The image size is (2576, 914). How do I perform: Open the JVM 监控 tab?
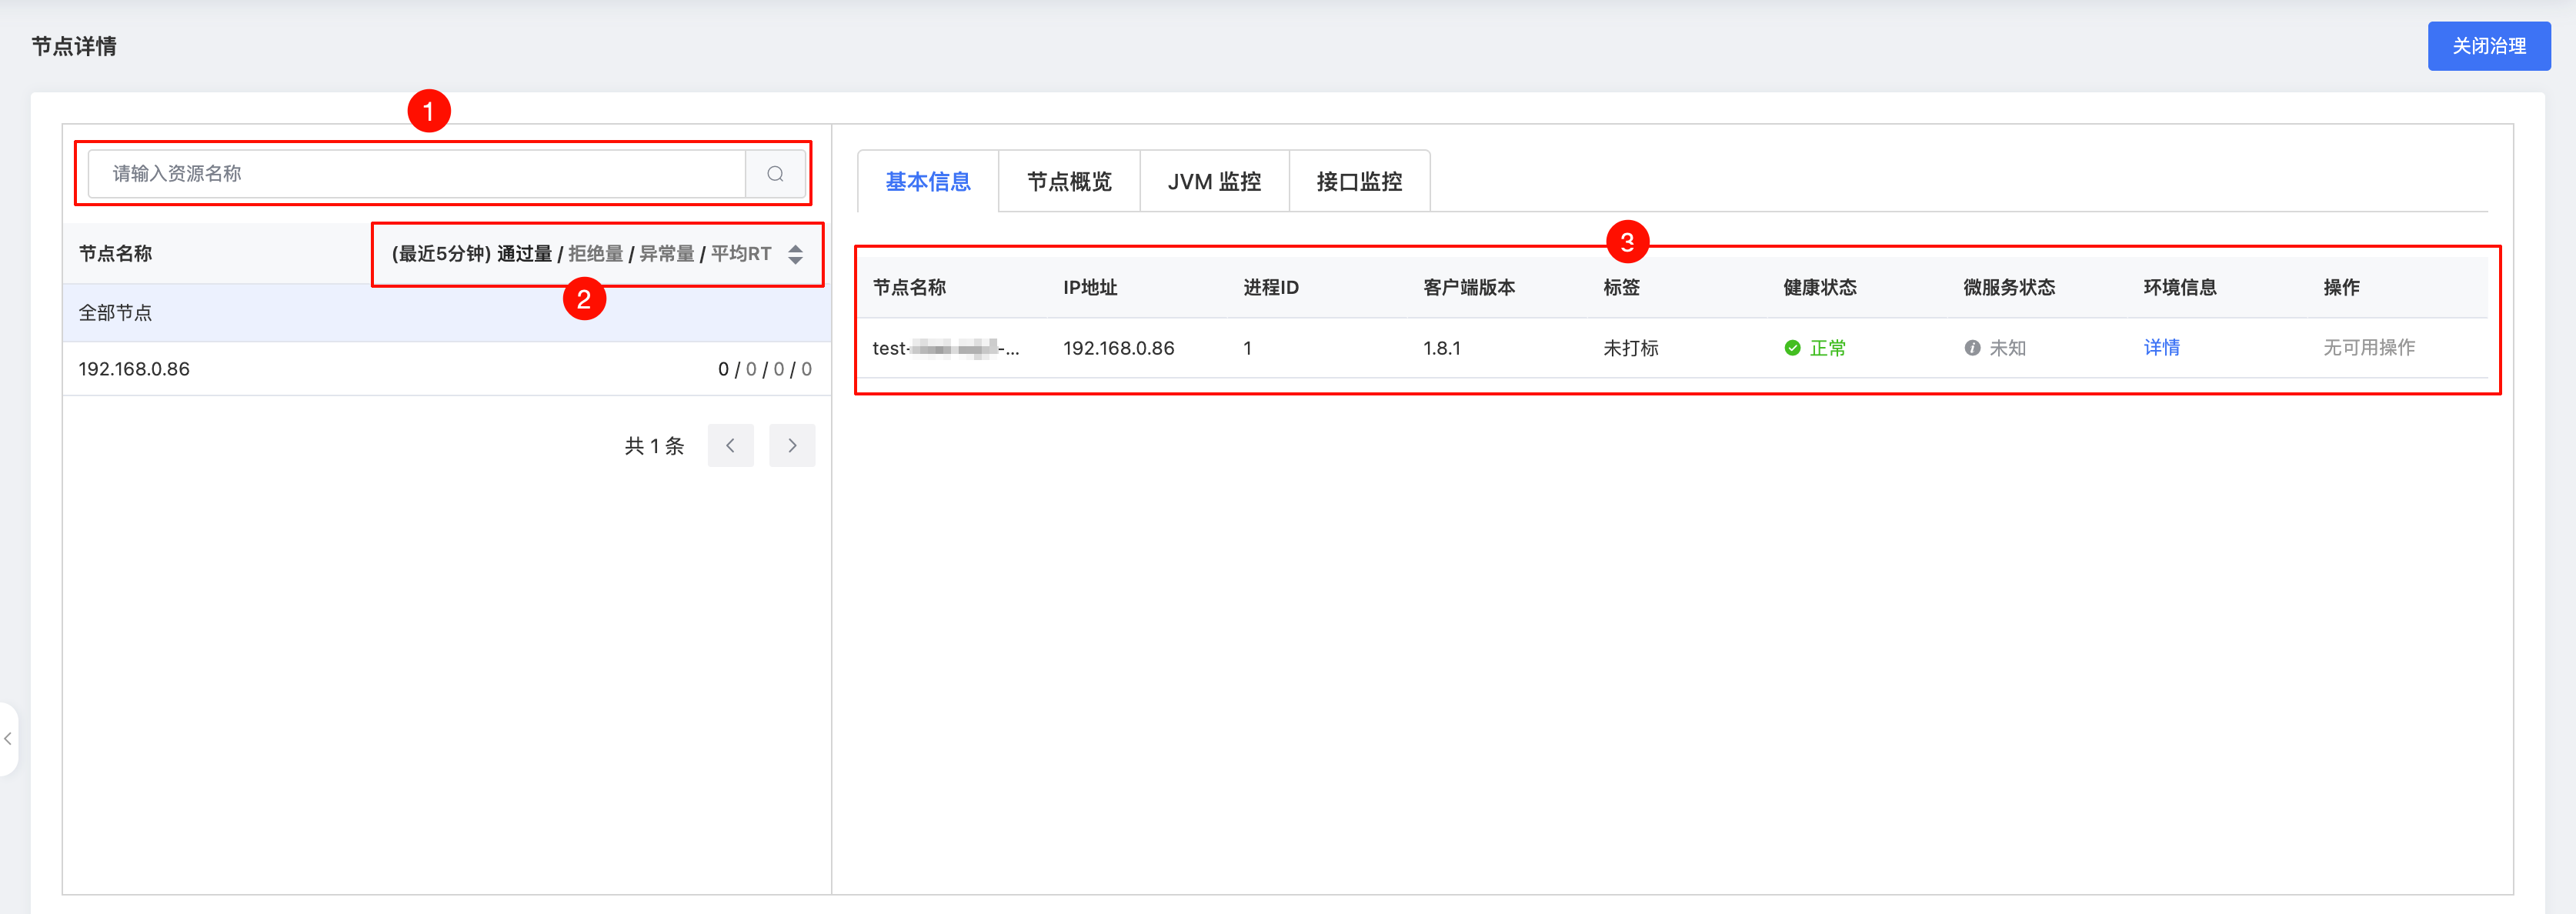[1214, 182]
